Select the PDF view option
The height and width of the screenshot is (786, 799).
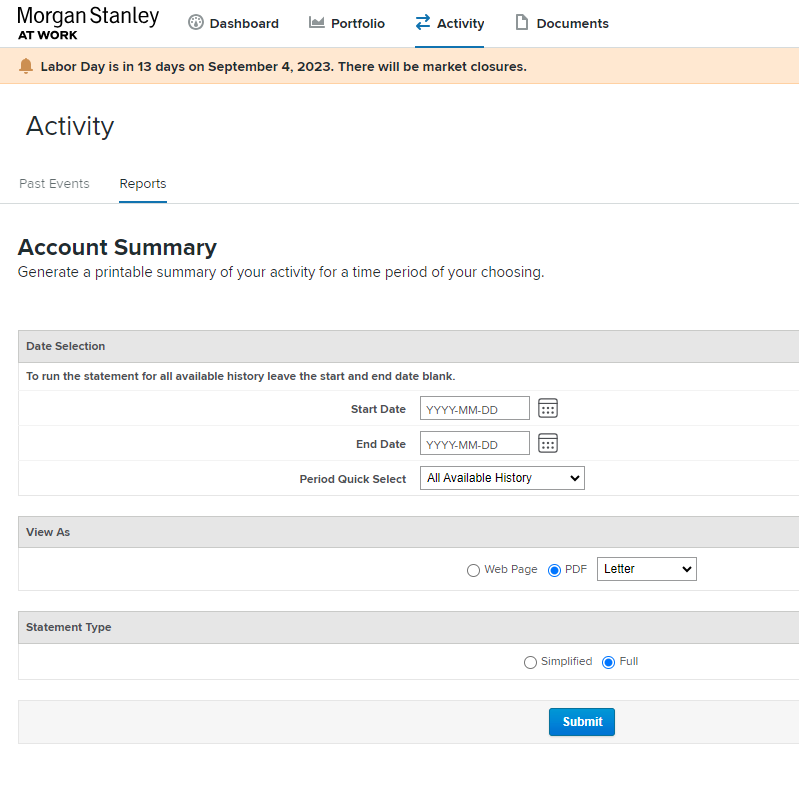[554, 570]
